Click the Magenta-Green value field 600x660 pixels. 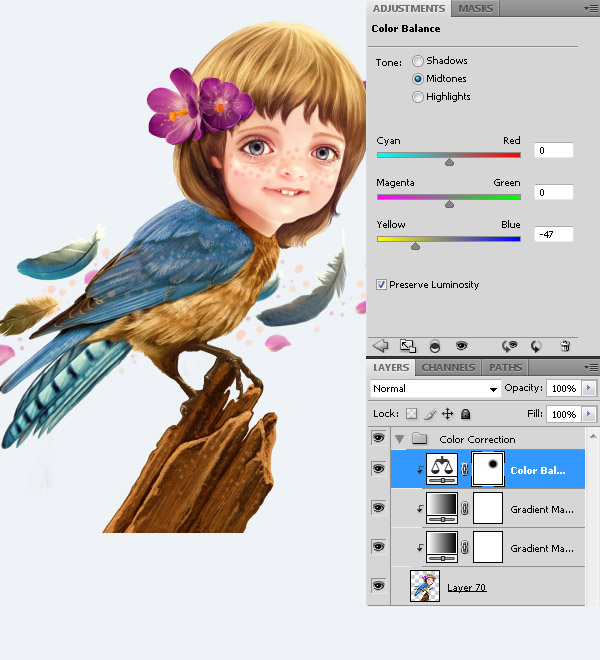554,192
